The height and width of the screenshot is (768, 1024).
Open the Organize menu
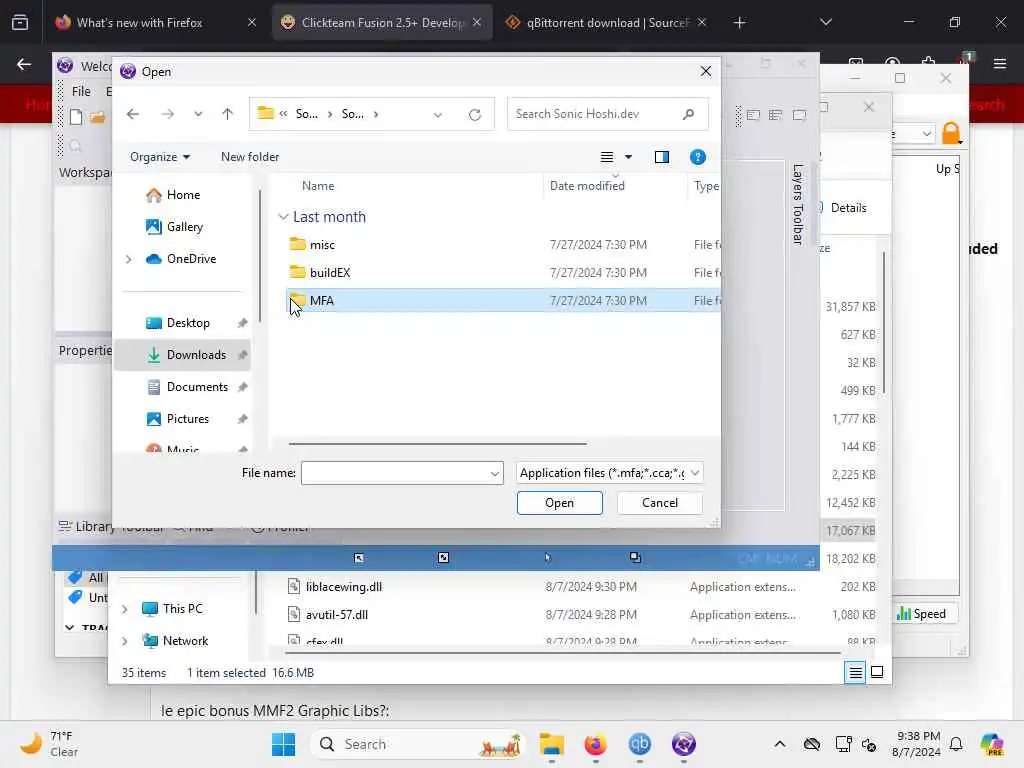[x=159, y=157]
